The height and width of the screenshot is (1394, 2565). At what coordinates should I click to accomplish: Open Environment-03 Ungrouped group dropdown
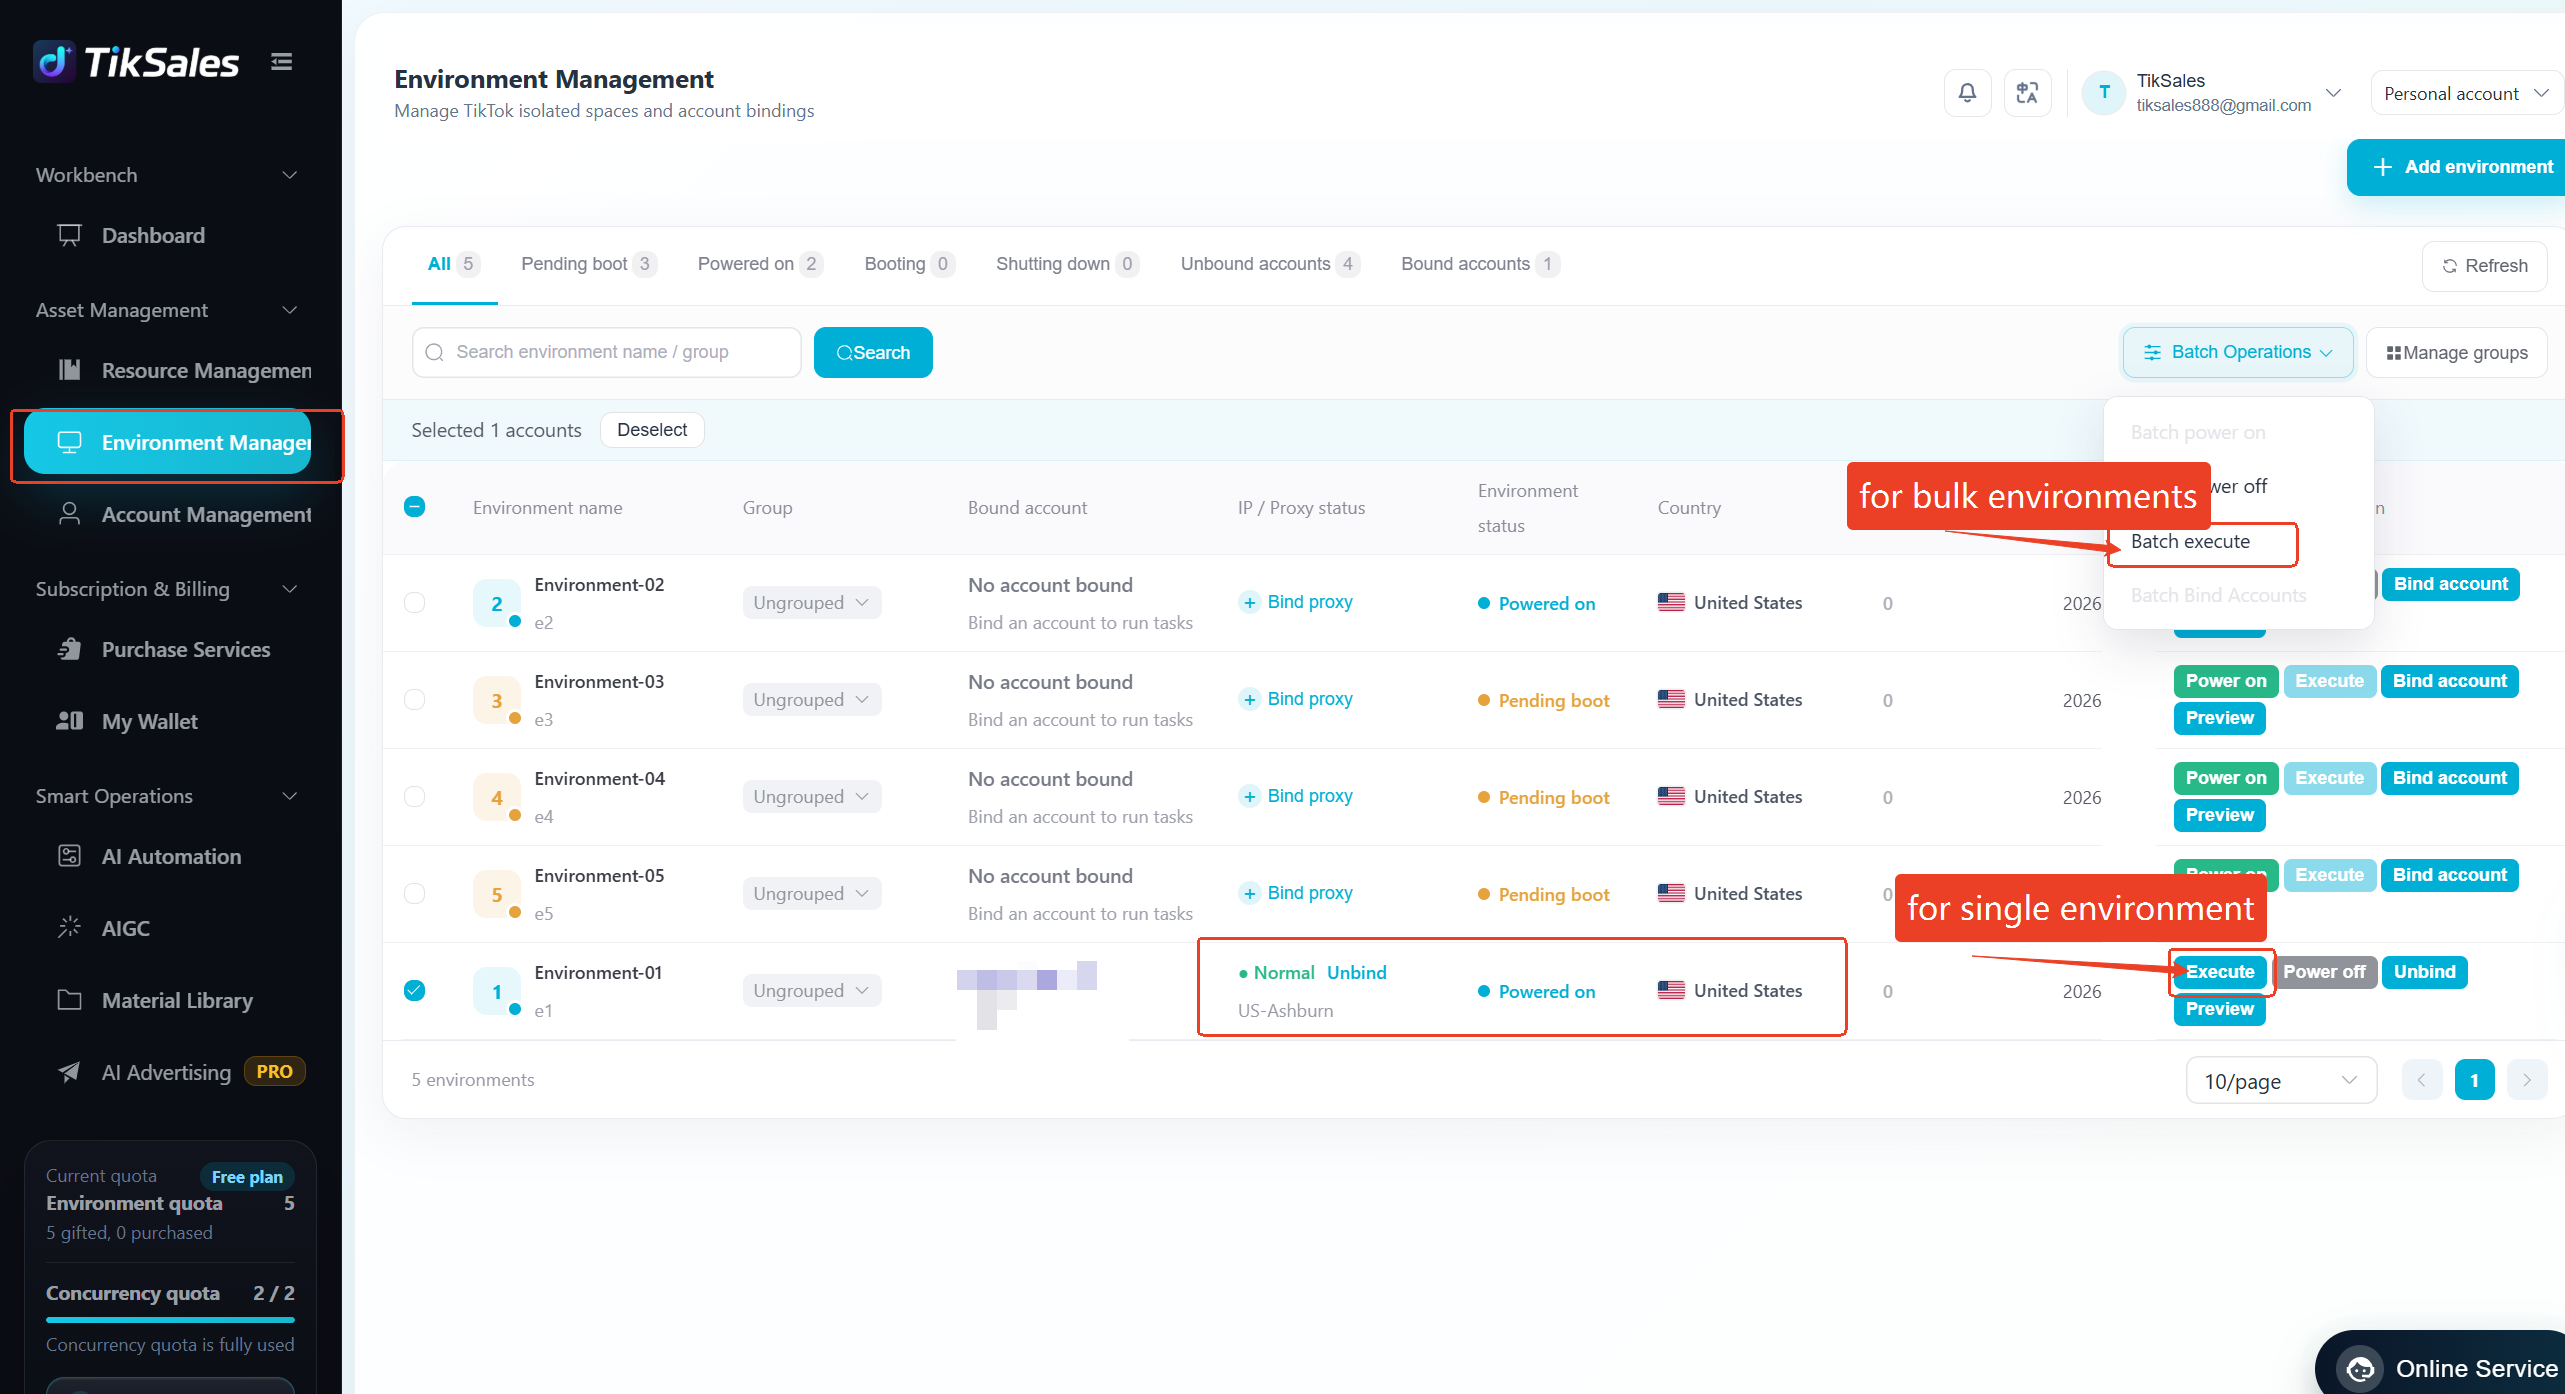tap(811, 700)
